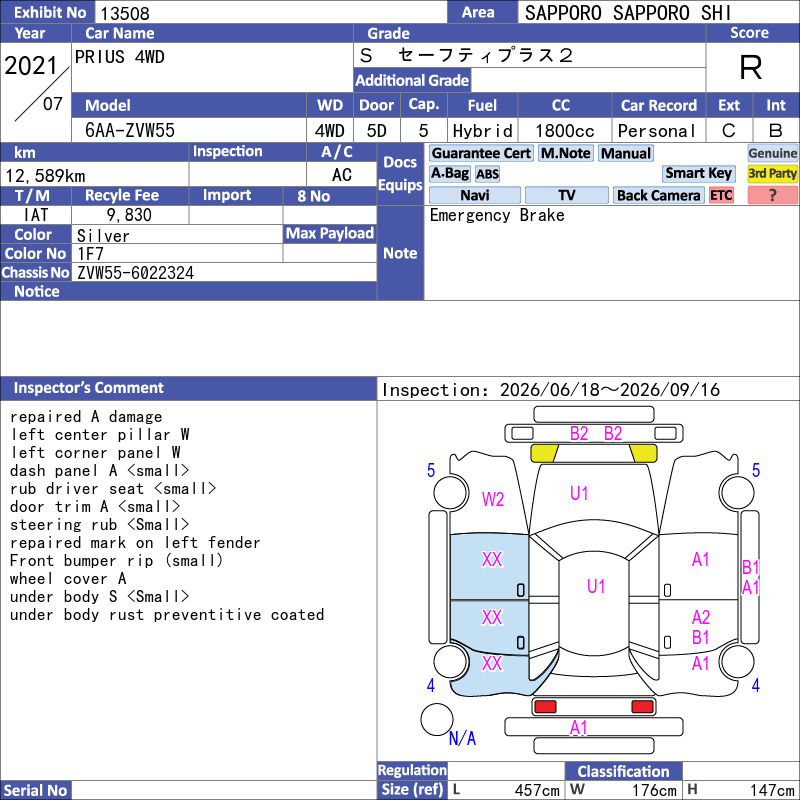Click the length 457cm value

tap(537, 790)
